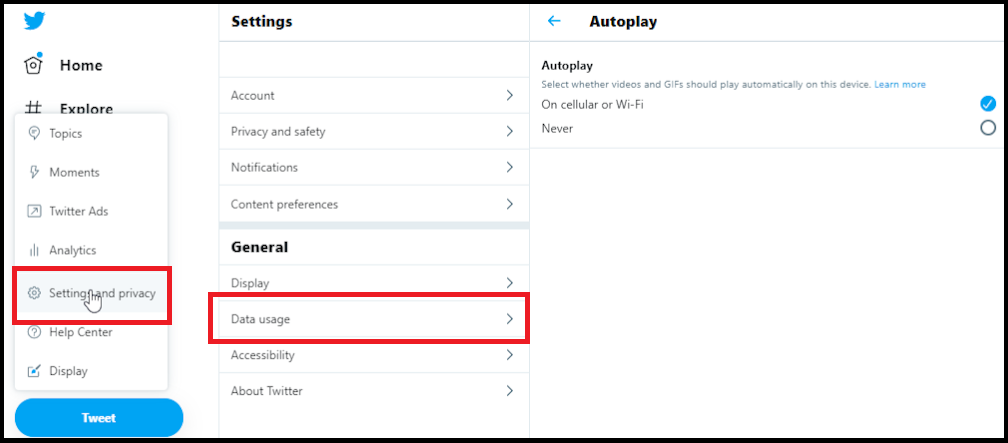Expand the Privacy and safety chevron
The height and width of the screenshot is (443, 1008).
tap(509, 132)
